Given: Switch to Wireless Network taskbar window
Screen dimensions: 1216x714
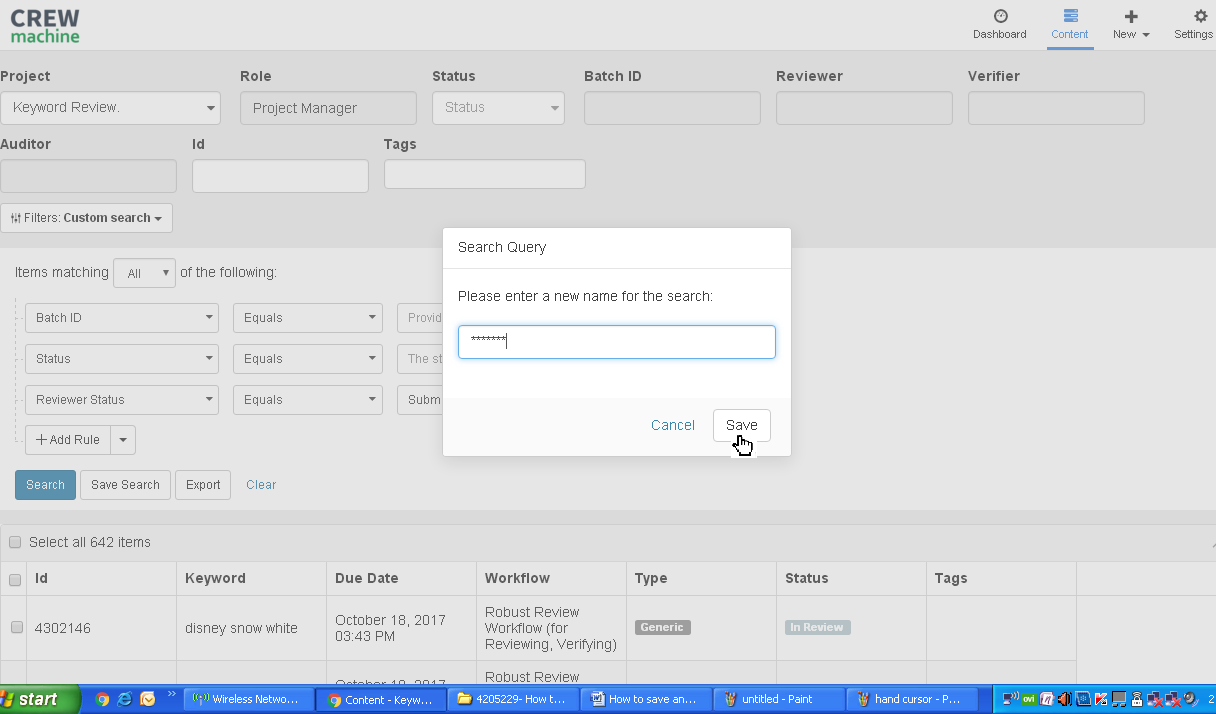Looking at the screenshot, I should (x=250, y=699).
